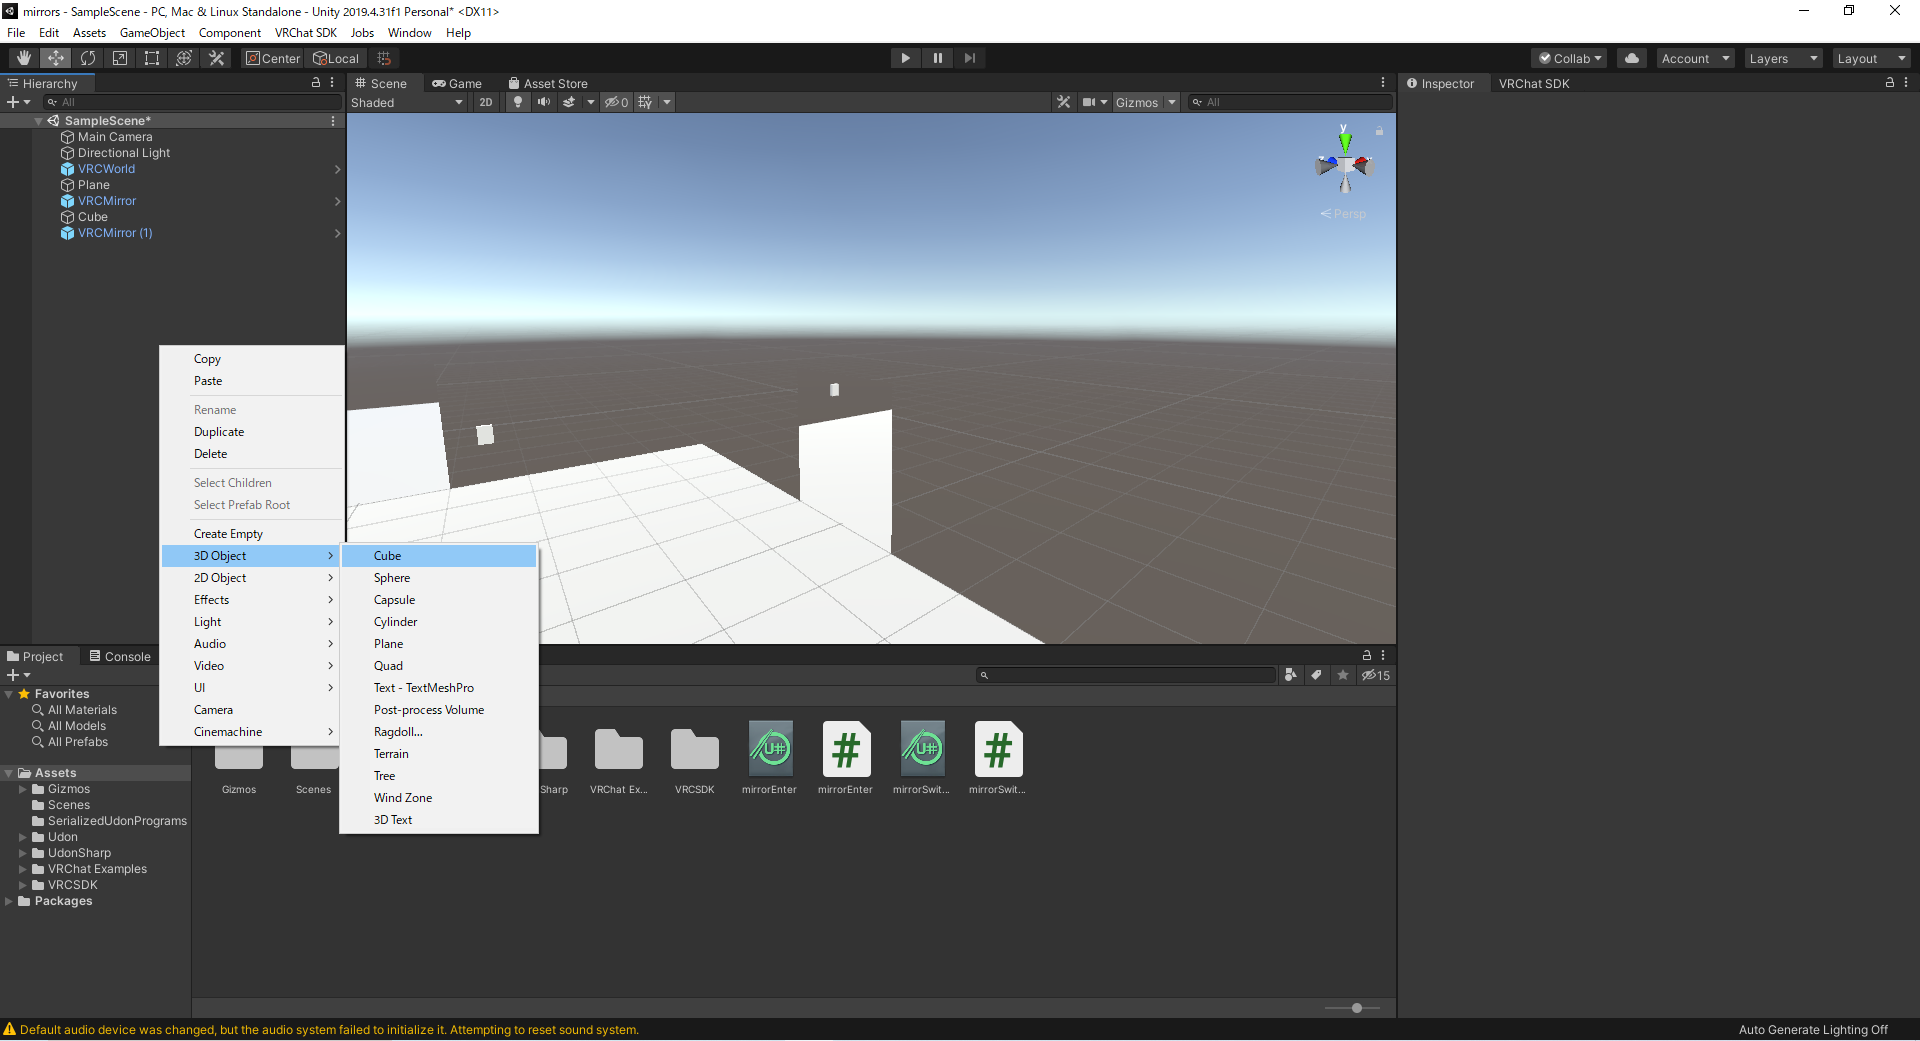The image size is (1920, 1041).
Task: Toggle scene audio speaker icon
Action: [x=543, y=102]
